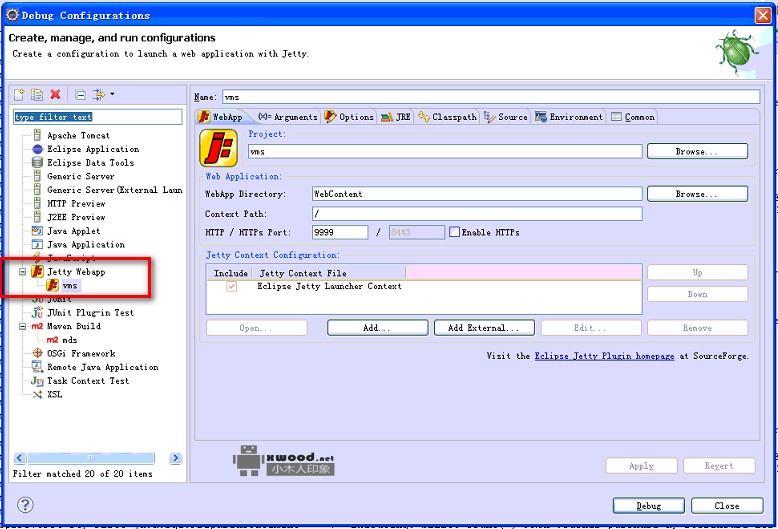778x529 pixels.
Task: Click the New launch configuration icon
Action: (x=19, y=94)
